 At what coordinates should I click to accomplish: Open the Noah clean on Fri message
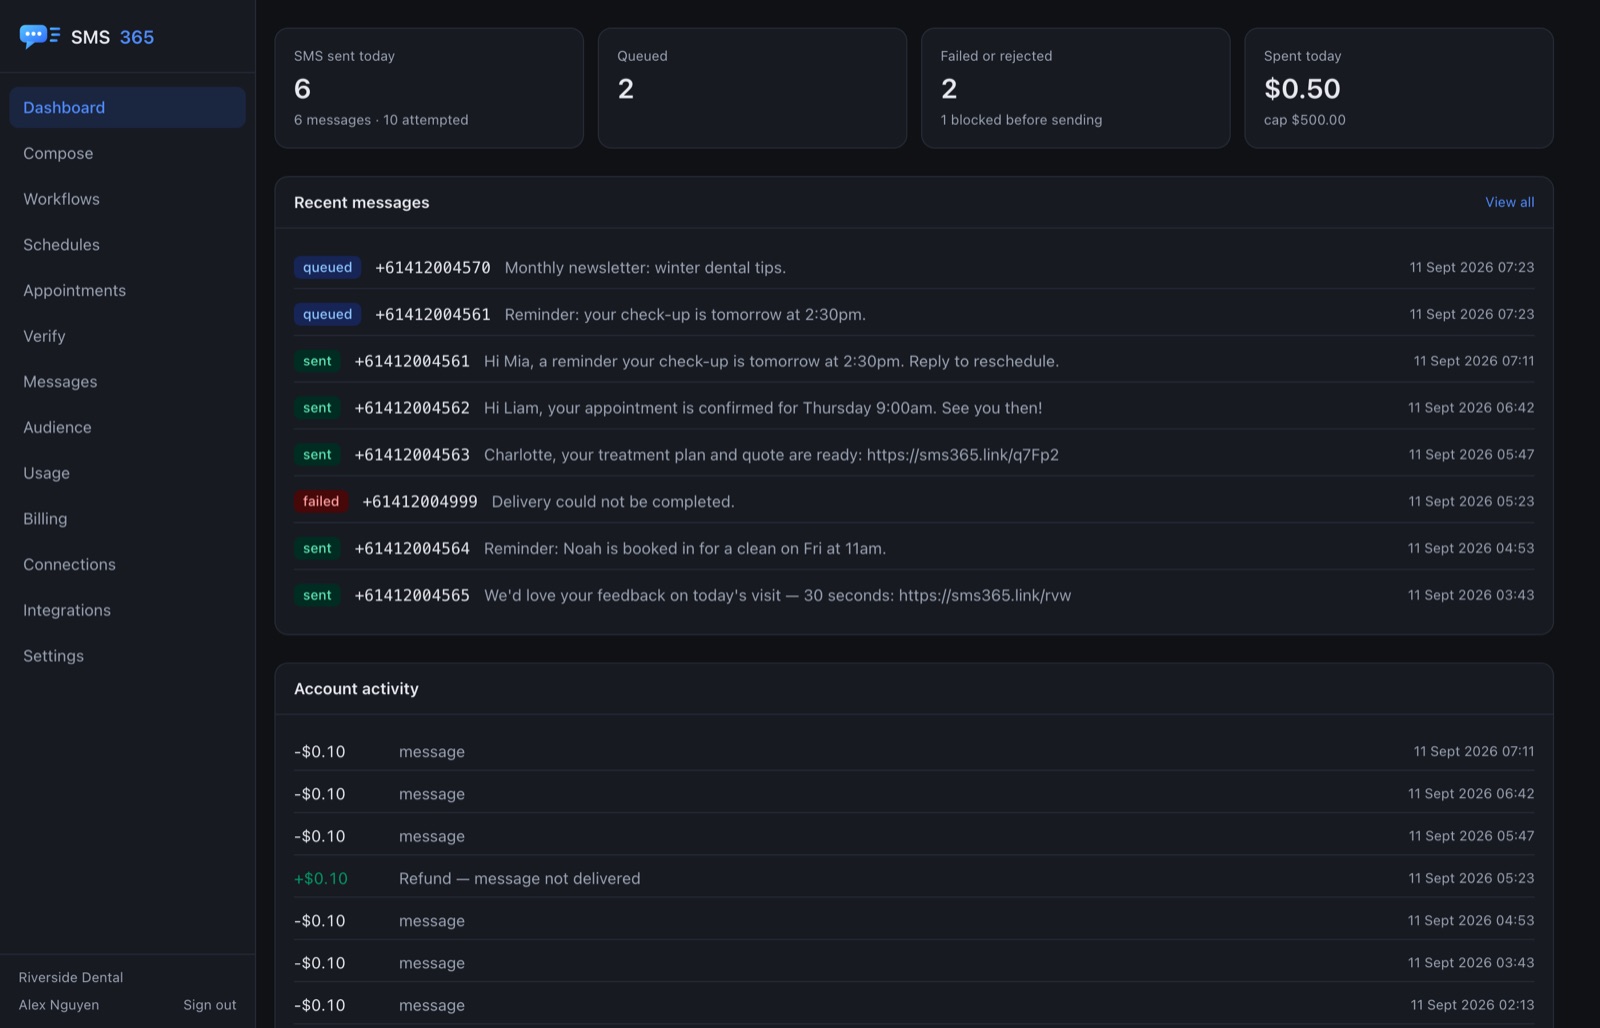point(685,548)
